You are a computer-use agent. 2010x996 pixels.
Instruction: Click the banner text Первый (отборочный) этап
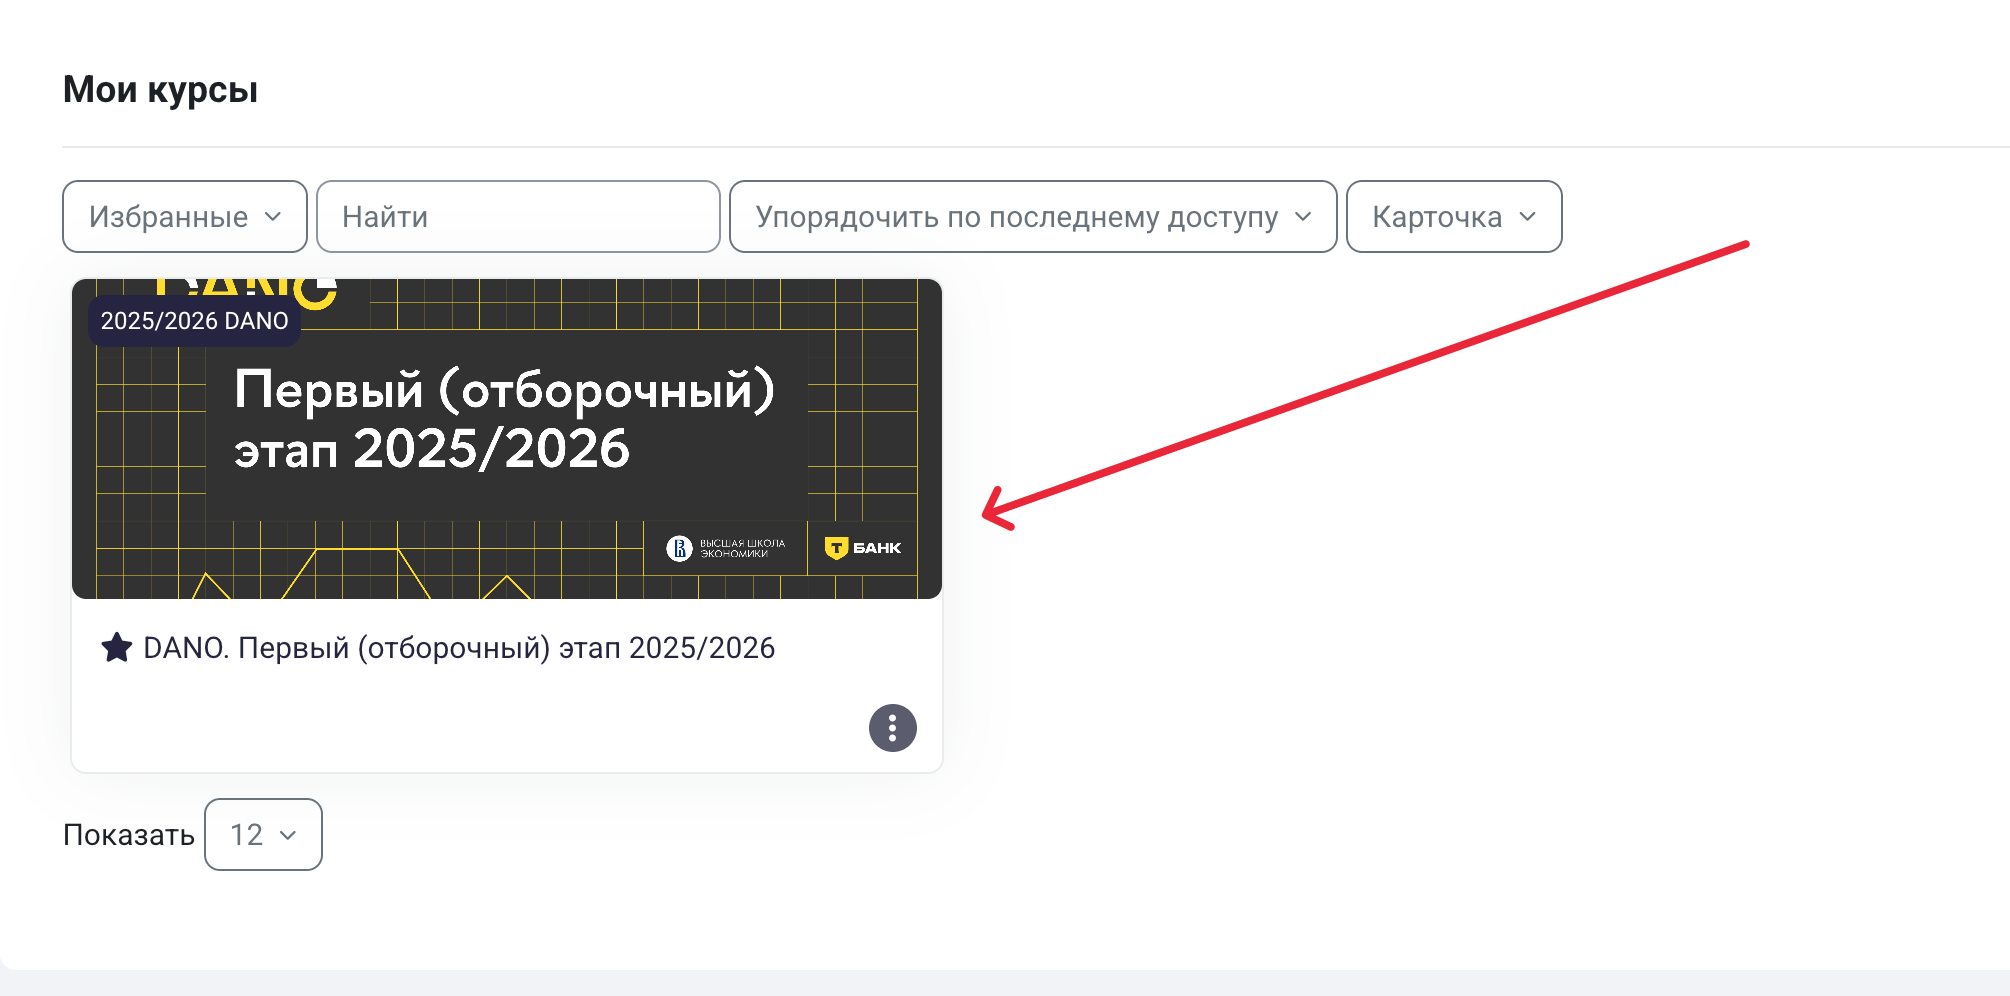pos(504,418)
